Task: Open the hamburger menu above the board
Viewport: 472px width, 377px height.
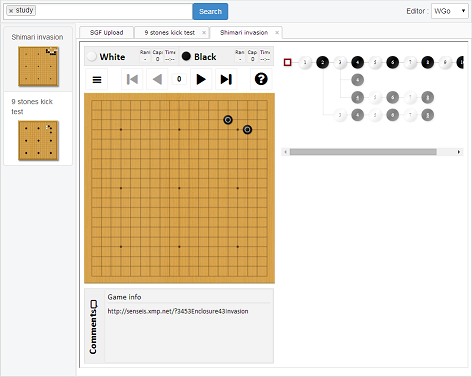Action: (x=97, y=80)
